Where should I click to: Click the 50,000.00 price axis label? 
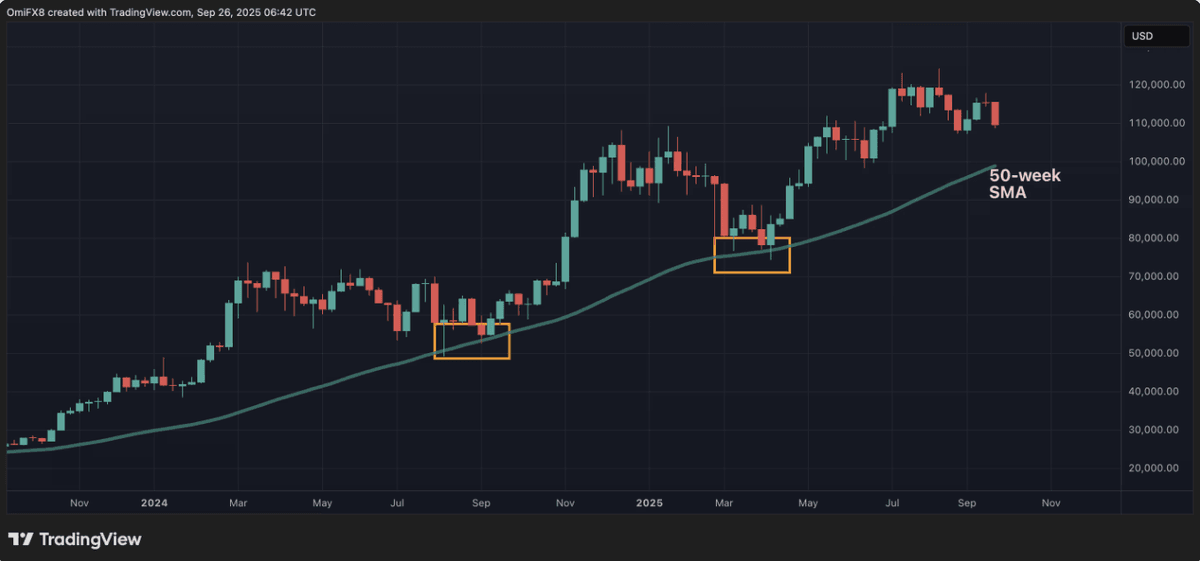point(1156,353)
